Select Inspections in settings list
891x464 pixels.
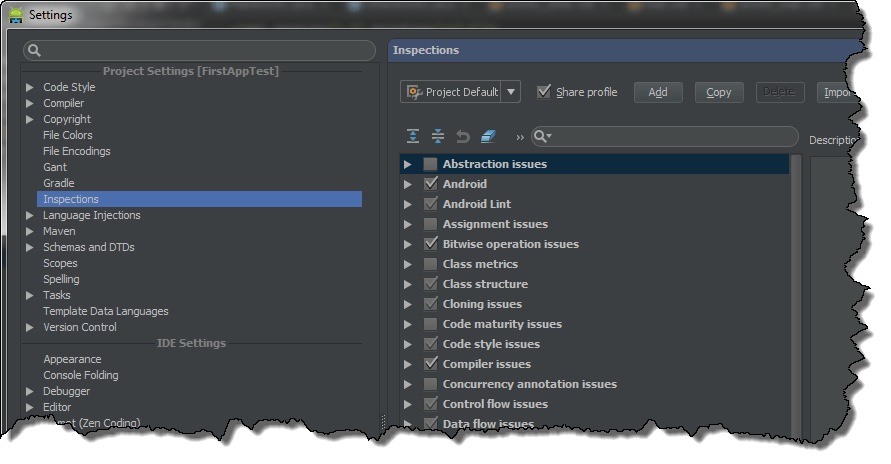(199, 199)
